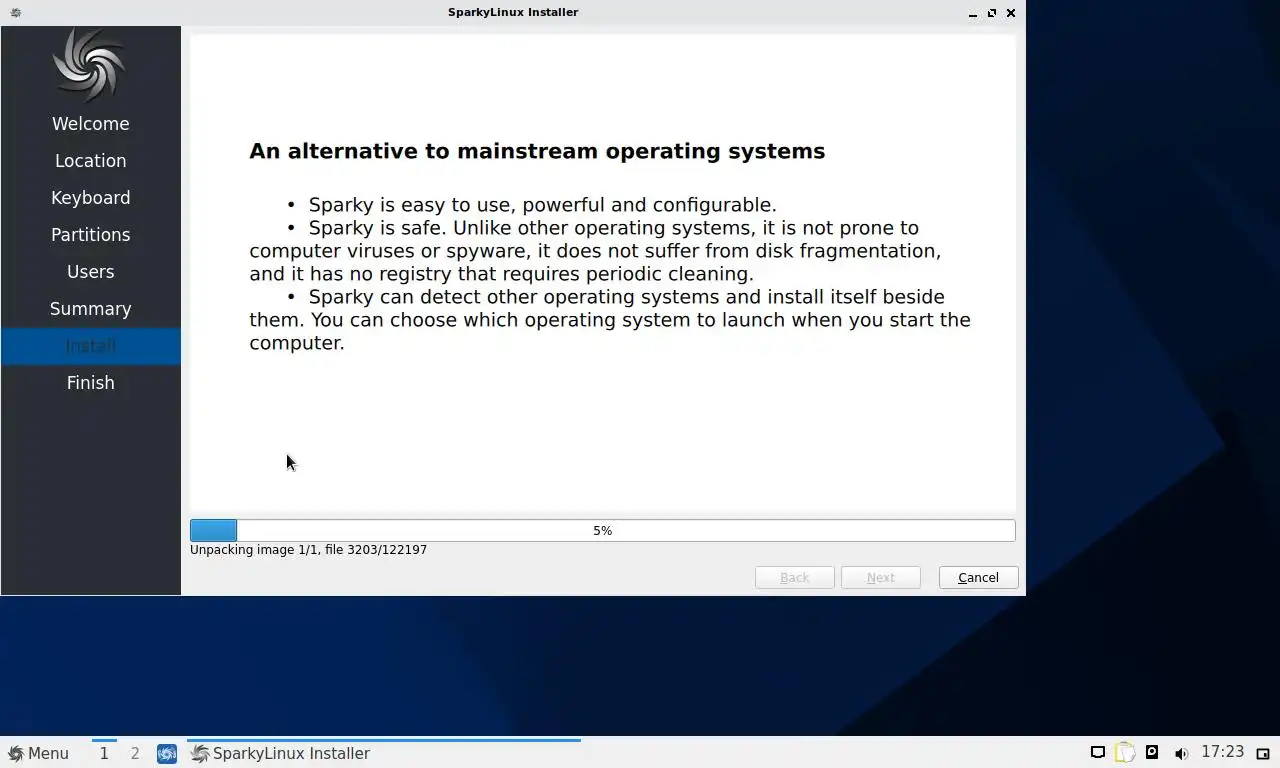Select the Keyboard step in sidebar
The height and width of the screenshot is (768, 1280).
pyautogui.click(x=90, y=198)
